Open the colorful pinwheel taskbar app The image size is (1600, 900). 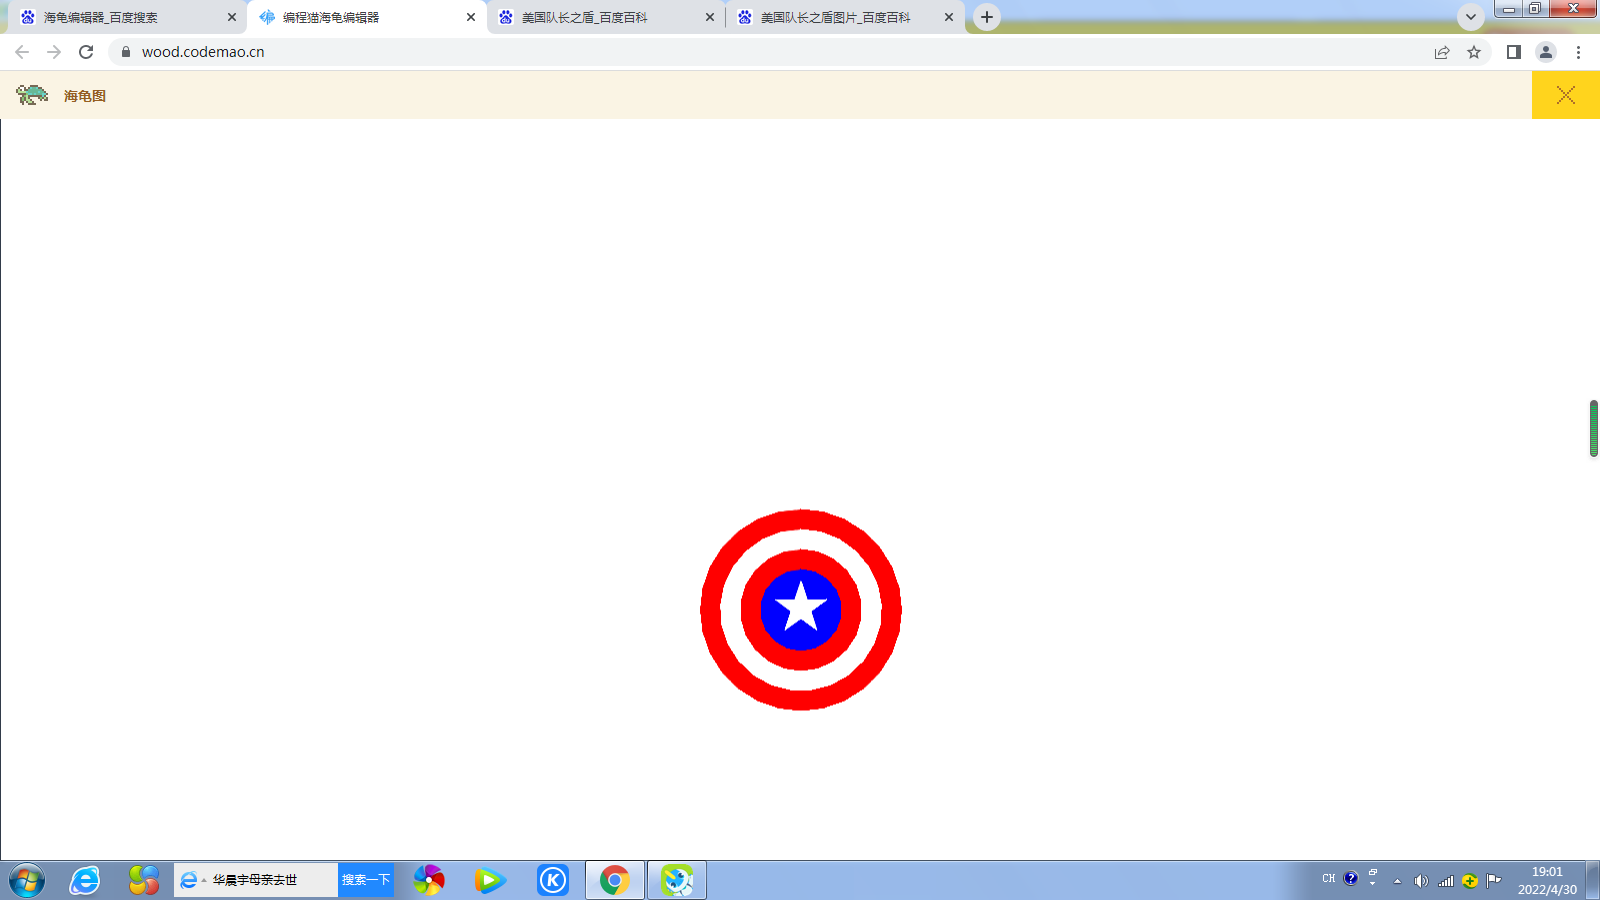click(429, 880)
